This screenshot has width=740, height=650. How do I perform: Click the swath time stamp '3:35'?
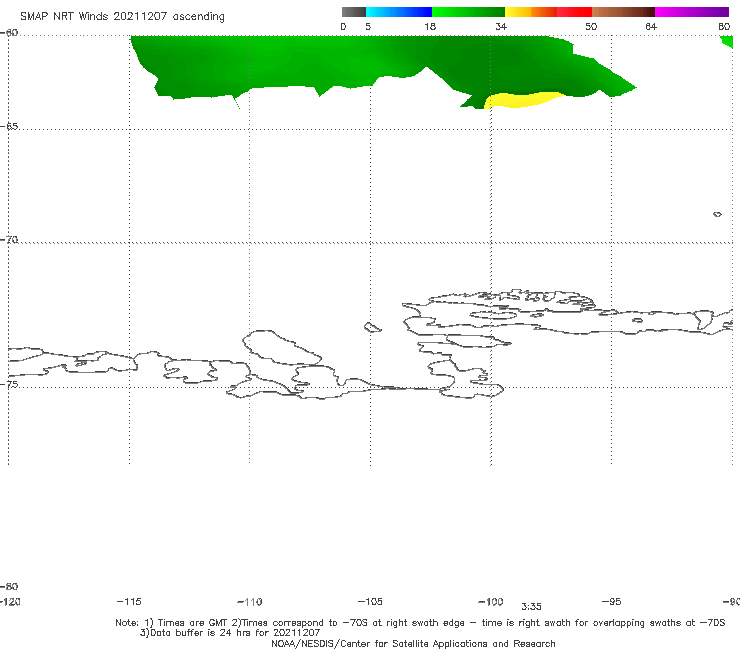(x=531, y=607)
